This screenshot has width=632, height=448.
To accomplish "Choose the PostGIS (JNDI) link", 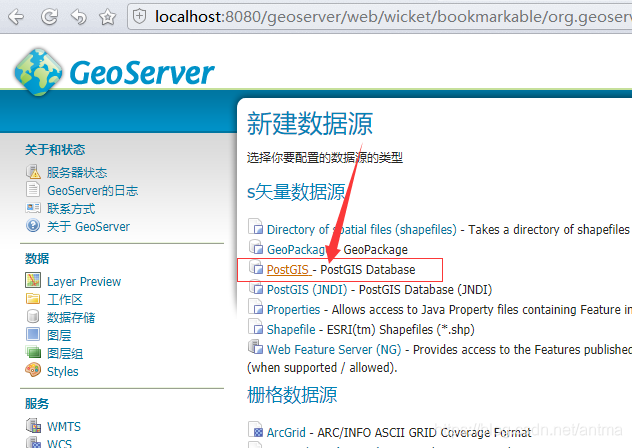I will [307, 290].
